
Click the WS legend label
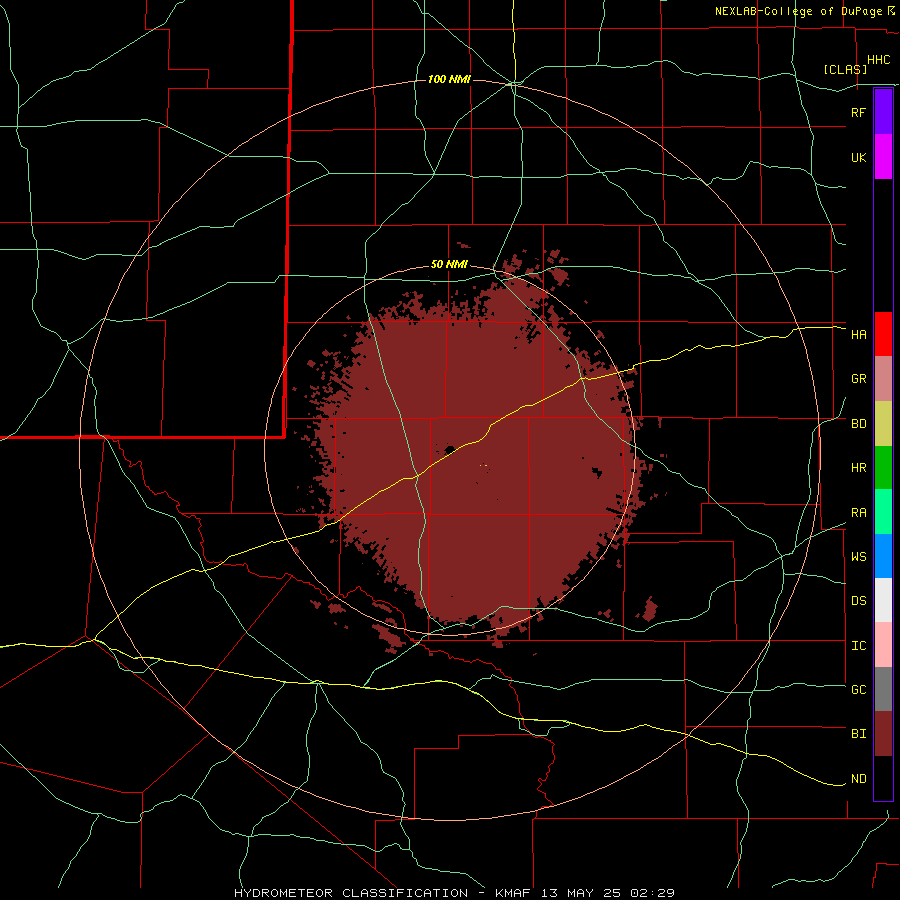pyautogui.click(x=858, y=557)
